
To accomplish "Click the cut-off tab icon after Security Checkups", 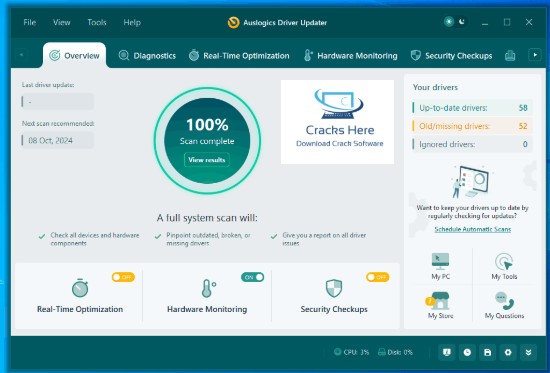I will (510, 55).
